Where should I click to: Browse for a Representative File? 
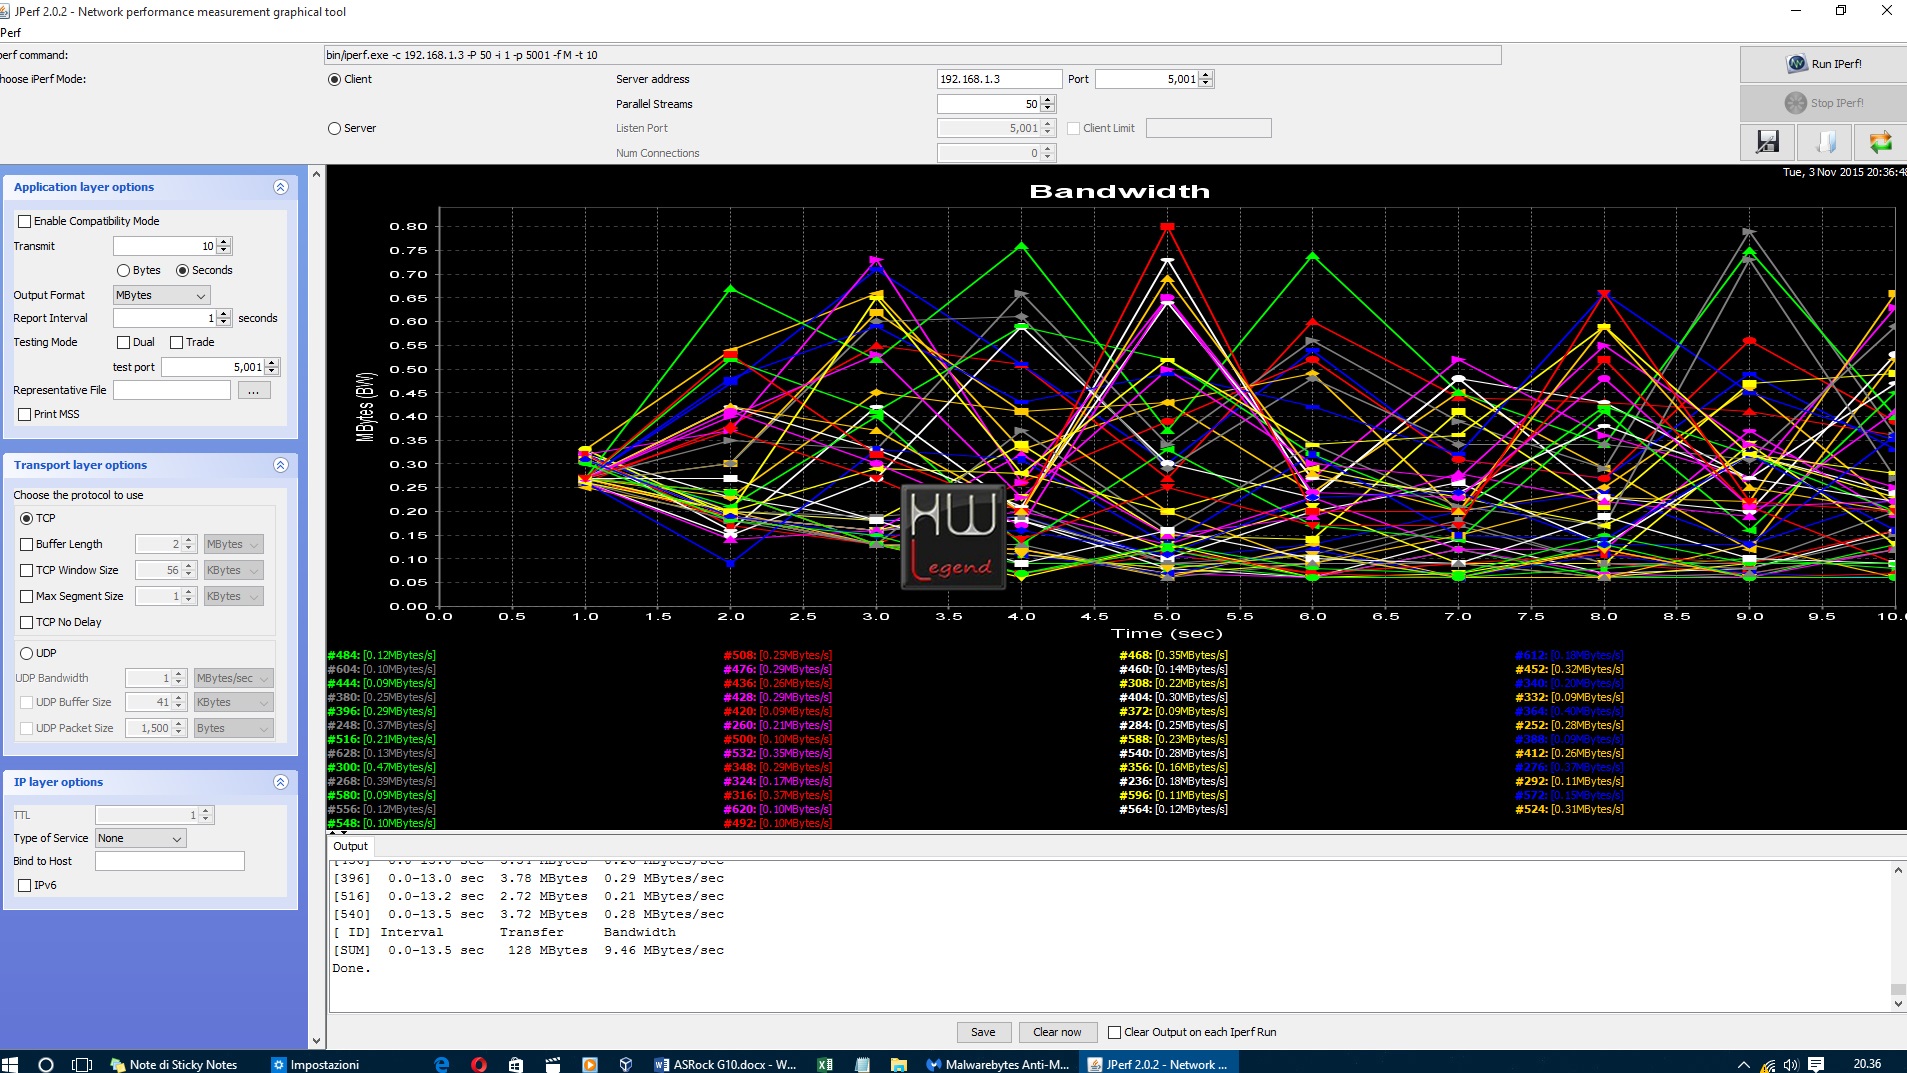click(253, 391)
